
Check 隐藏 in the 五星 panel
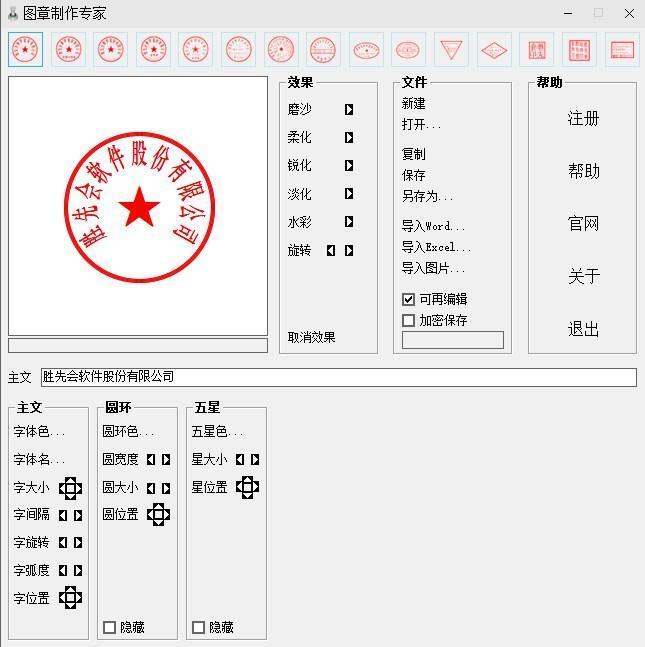pos(198,627)
